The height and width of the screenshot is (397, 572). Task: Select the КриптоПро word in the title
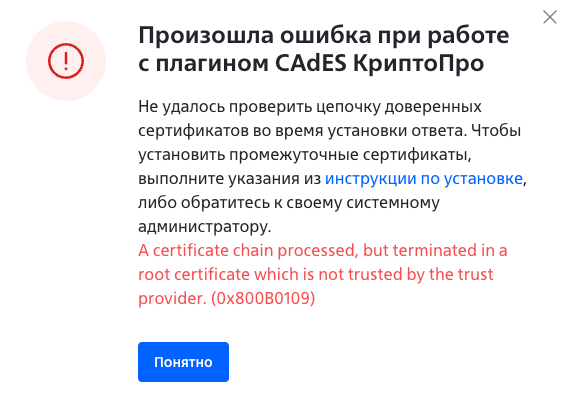pyautogui.click(x=418, y=63)
